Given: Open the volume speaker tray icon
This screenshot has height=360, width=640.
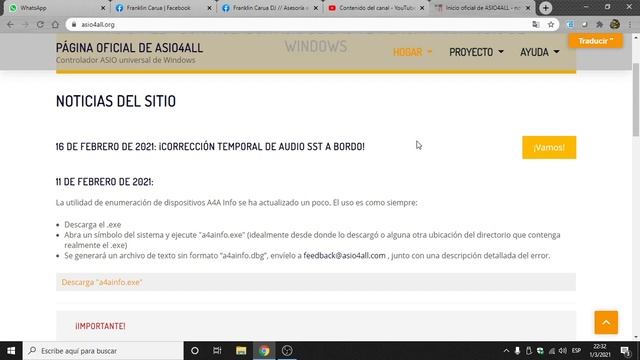Looking at the screenshot, I should (x=563, y=351).
